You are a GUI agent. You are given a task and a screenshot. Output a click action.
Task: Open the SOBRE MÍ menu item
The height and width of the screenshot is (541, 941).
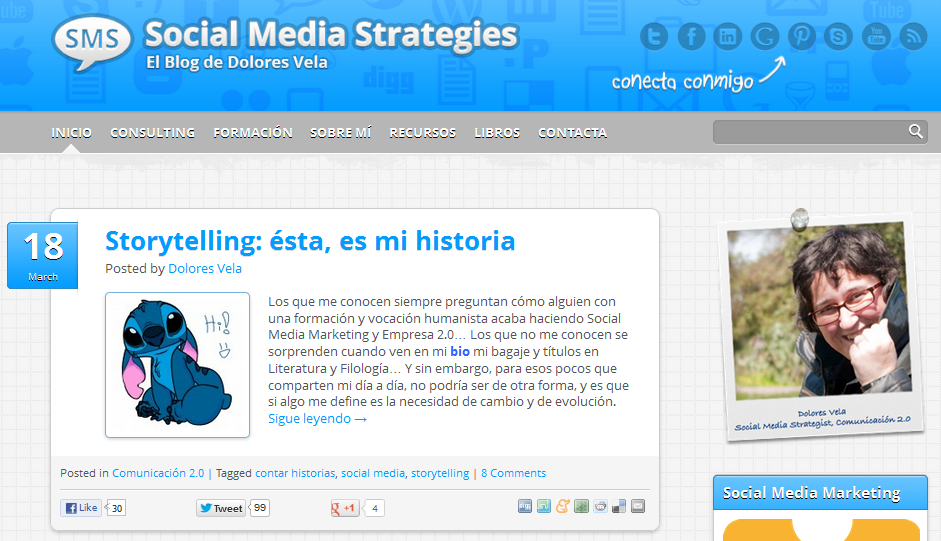pyautogui.click(x=340, y=133)
